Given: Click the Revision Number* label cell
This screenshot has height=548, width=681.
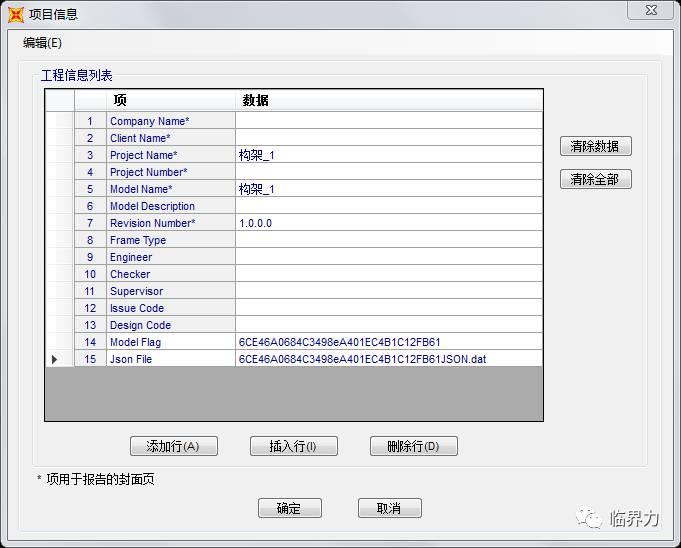Looking at the screenshot, I should 171,223.
